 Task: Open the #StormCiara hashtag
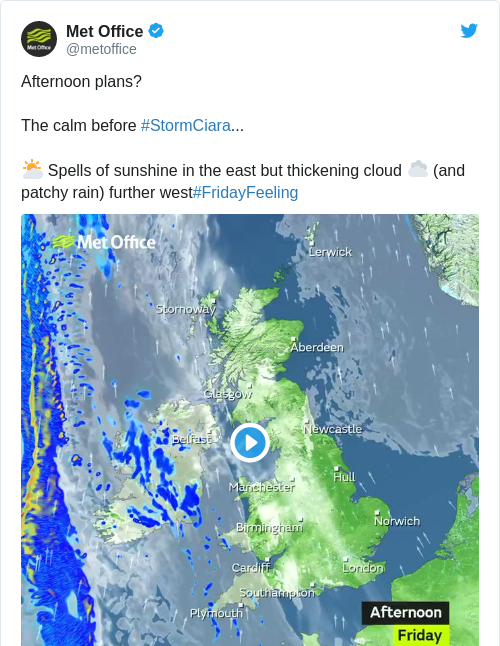tap(185, 125)
